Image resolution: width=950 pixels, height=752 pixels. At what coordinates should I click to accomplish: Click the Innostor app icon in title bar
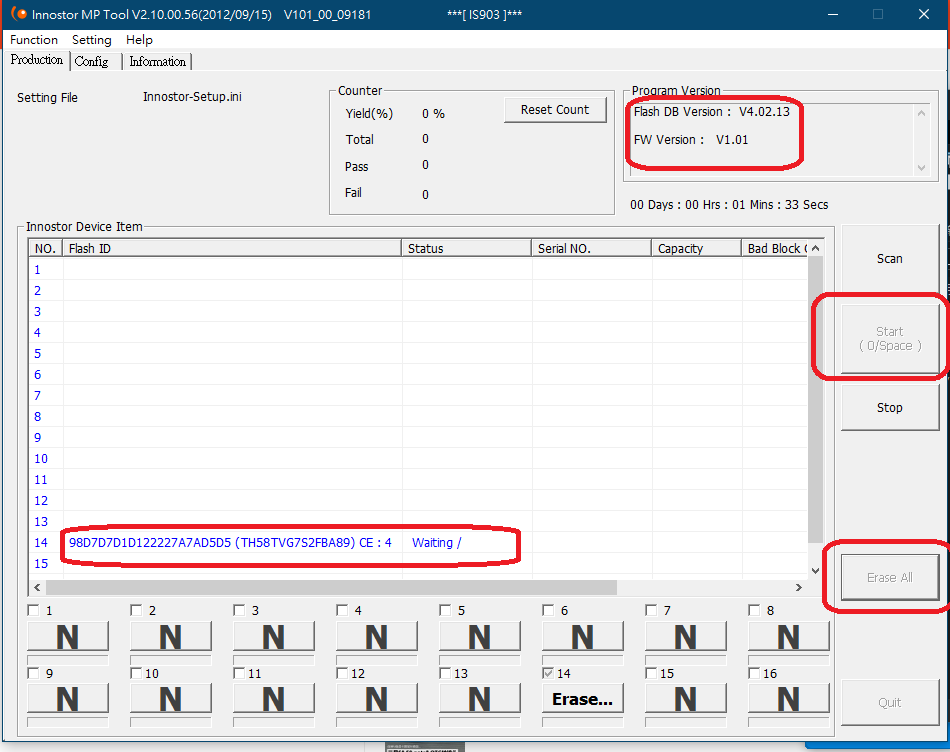click(x=19, y=13)
